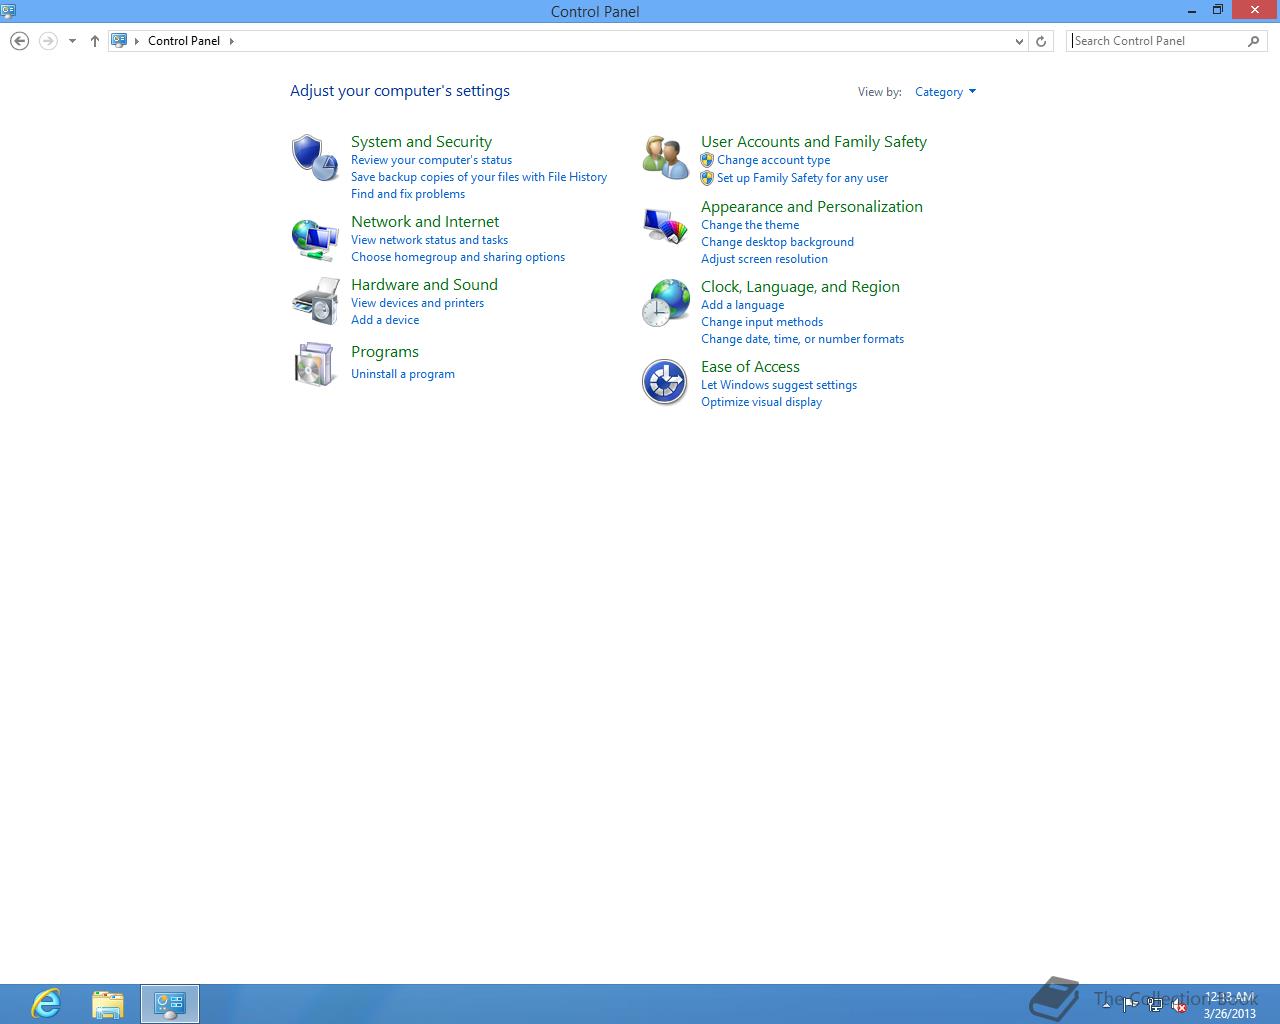Open View network status and tasks
The width and height of the screenshot is (1280, 1024).
pos(429,240)
